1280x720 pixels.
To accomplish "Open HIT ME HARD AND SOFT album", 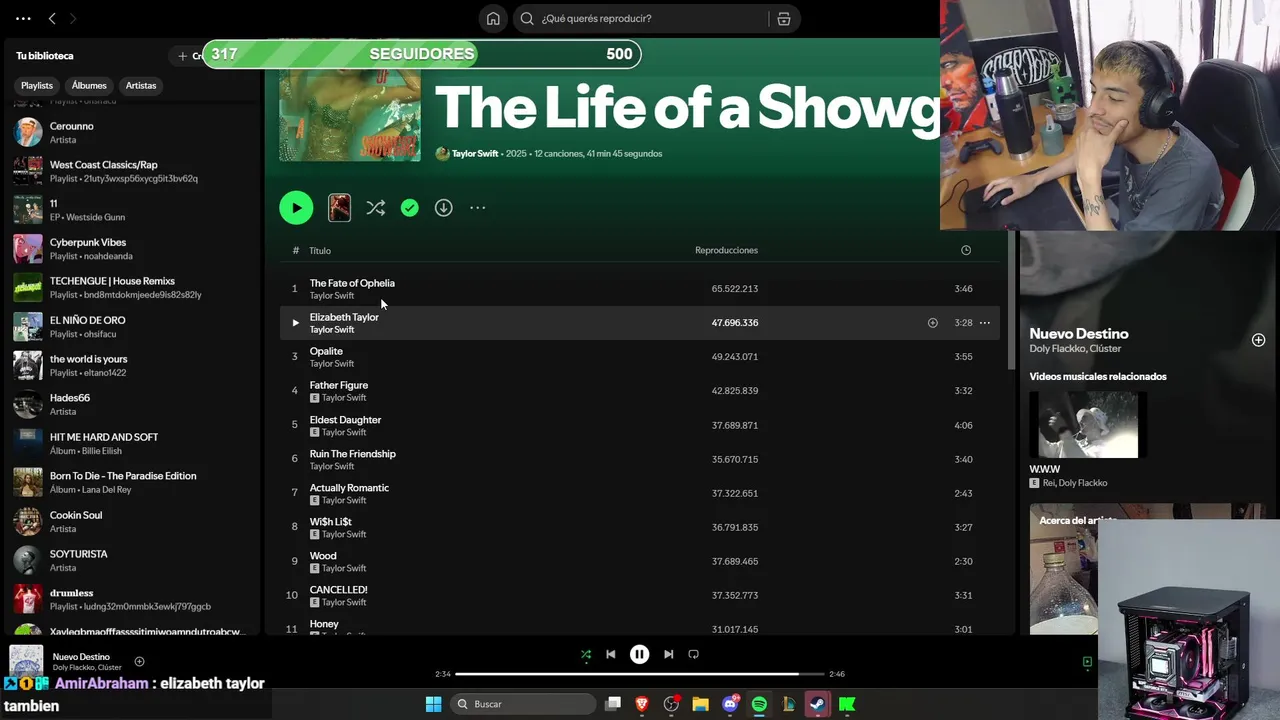I will (134, 443).
